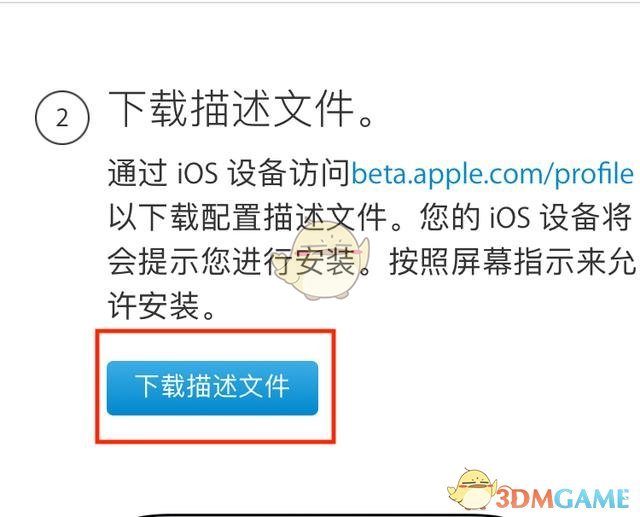Click the white space inside red box below button
Screen dimensions: 640x517
[x=216, y=427]
